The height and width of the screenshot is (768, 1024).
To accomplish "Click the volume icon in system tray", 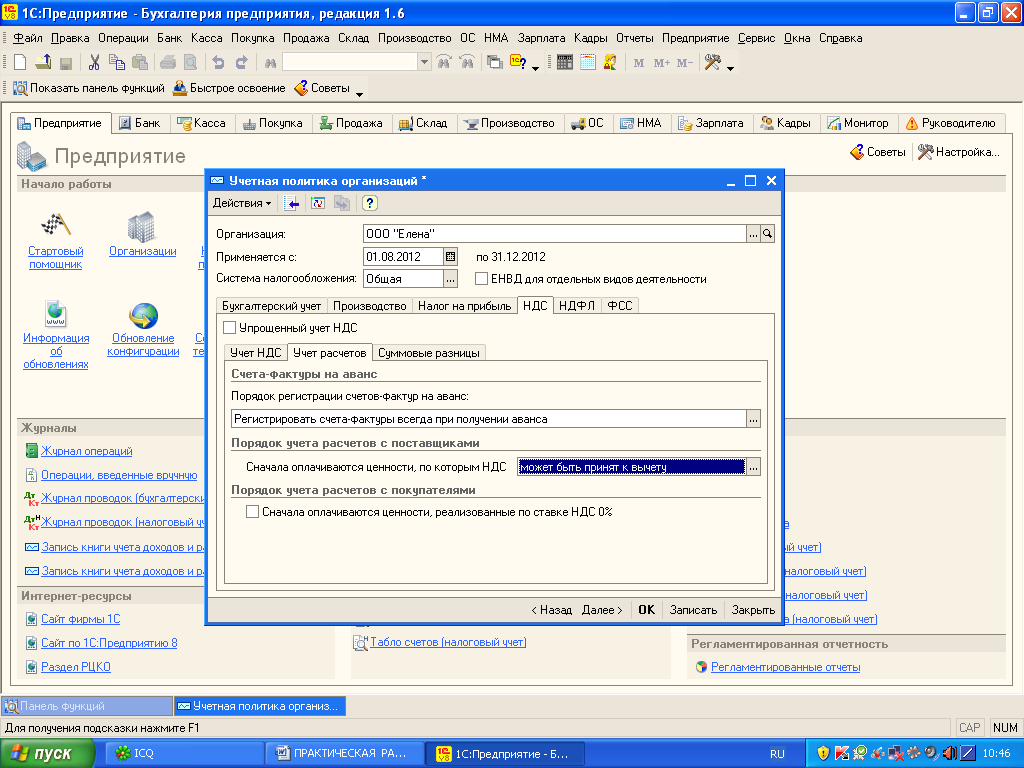I will pyautogui.click(x=950, y=753).
